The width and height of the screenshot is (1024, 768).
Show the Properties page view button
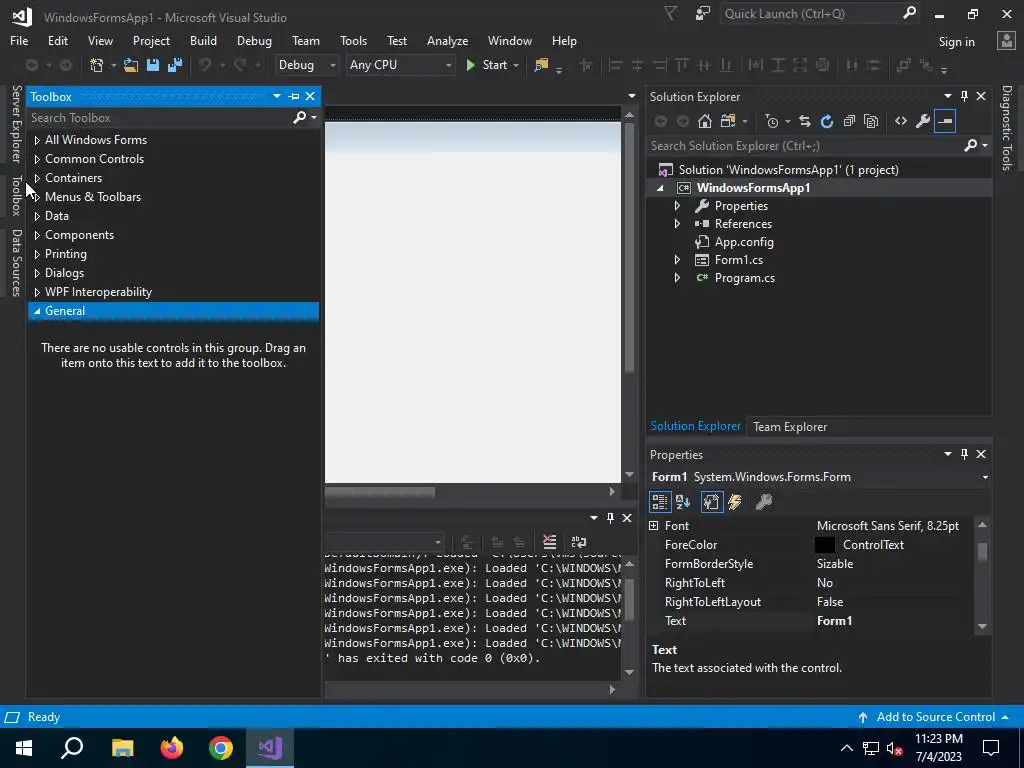(x=712, y=502)
